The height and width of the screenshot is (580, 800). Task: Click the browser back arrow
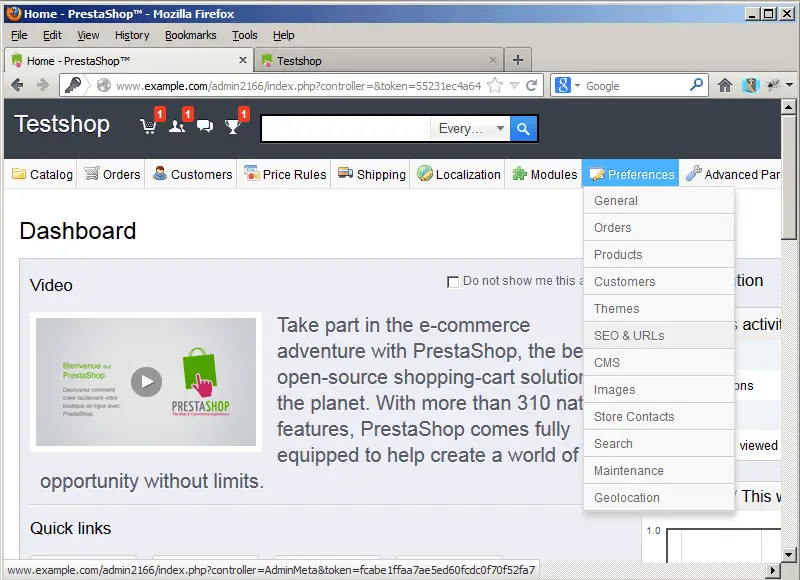click(17, 85)
